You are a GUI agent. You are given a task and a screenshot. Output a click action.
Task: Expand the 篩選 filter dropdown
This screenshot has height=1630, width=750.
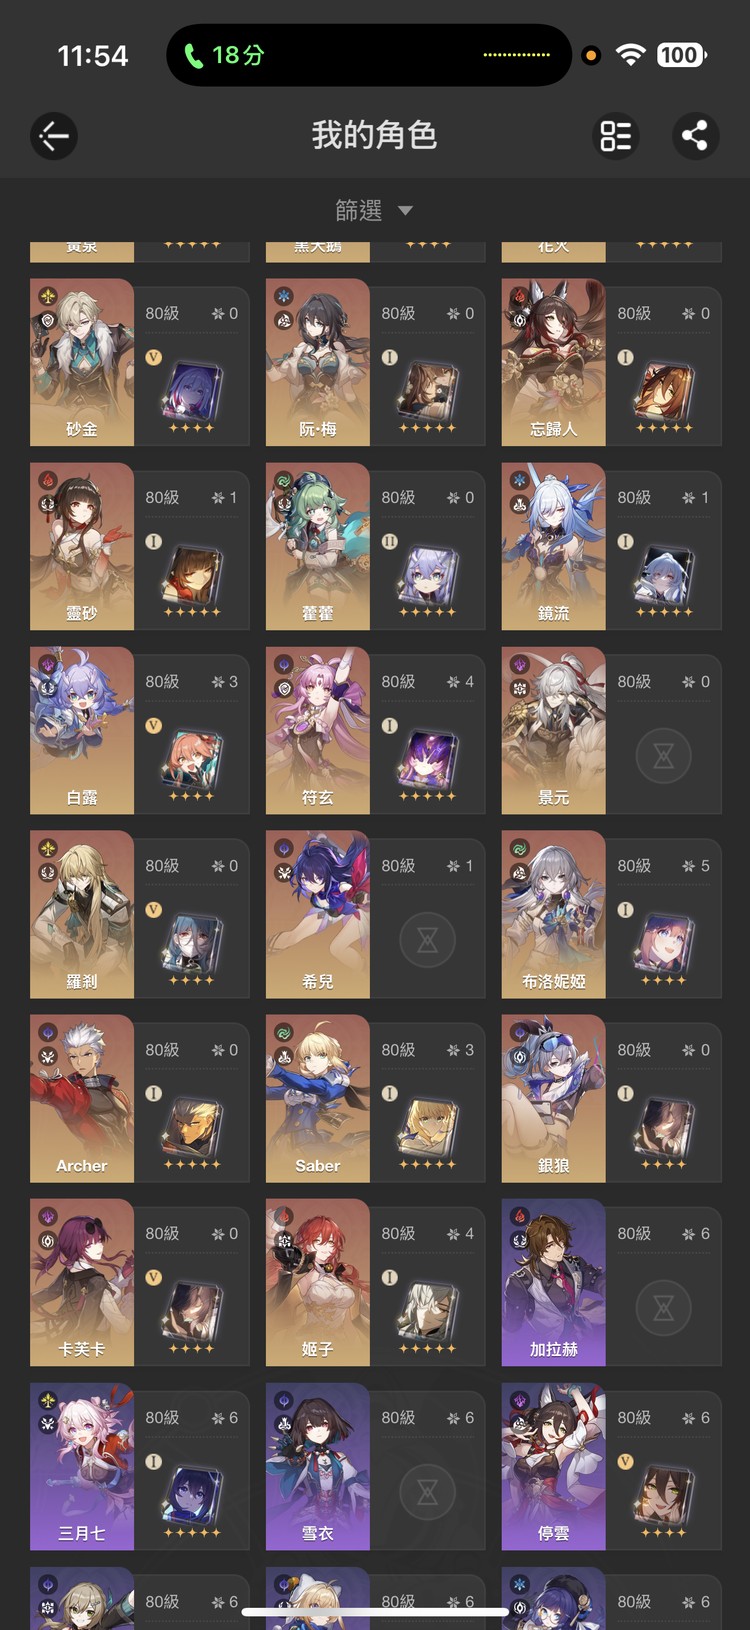point(374,210)
